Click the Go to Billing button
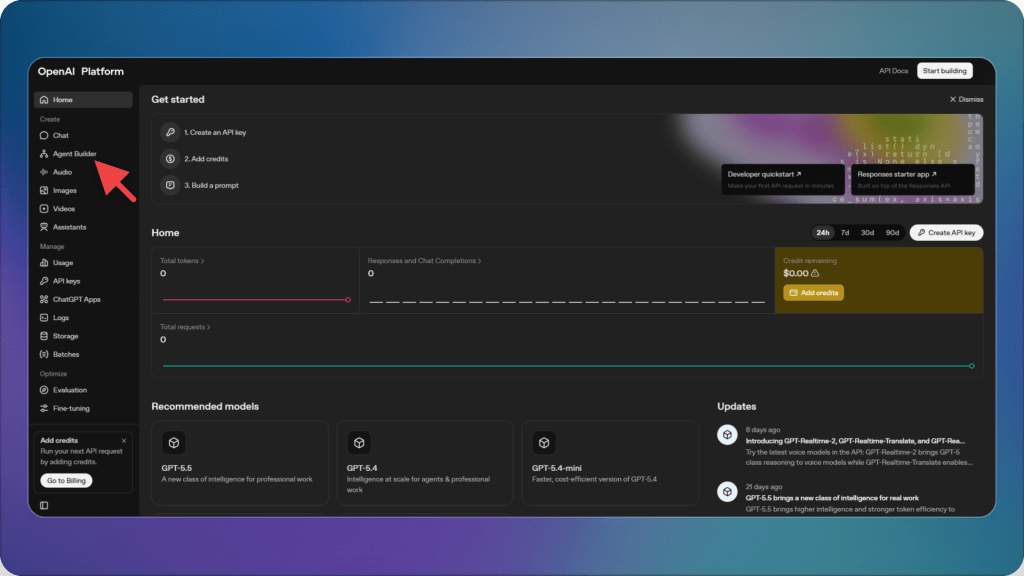The image size is (1024, 576). 66,481
